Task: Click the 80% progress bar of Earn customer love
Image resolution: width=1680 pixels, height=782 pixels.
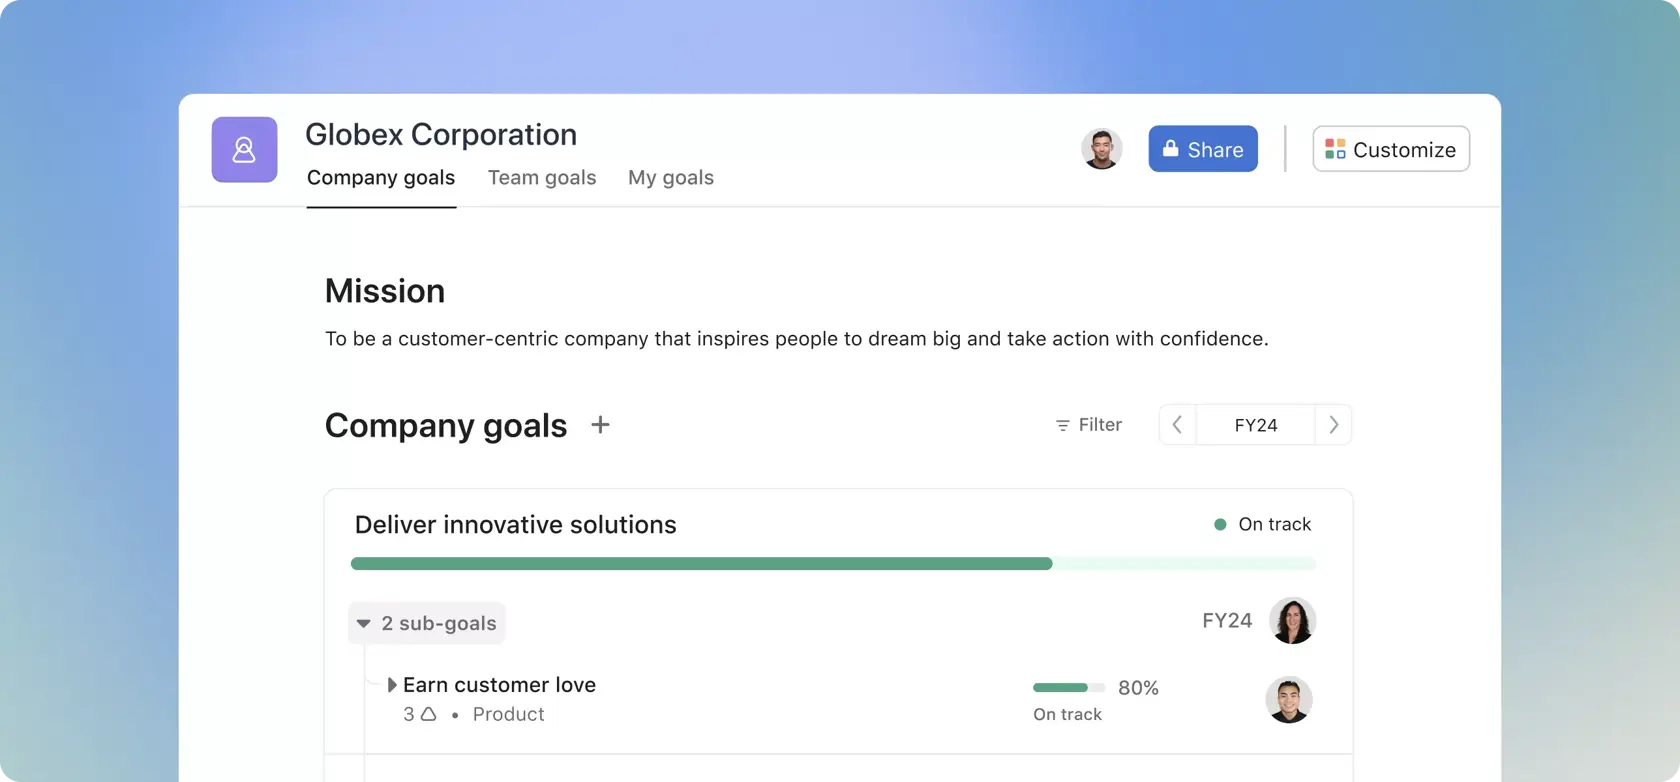Action: coord(1066,687)
